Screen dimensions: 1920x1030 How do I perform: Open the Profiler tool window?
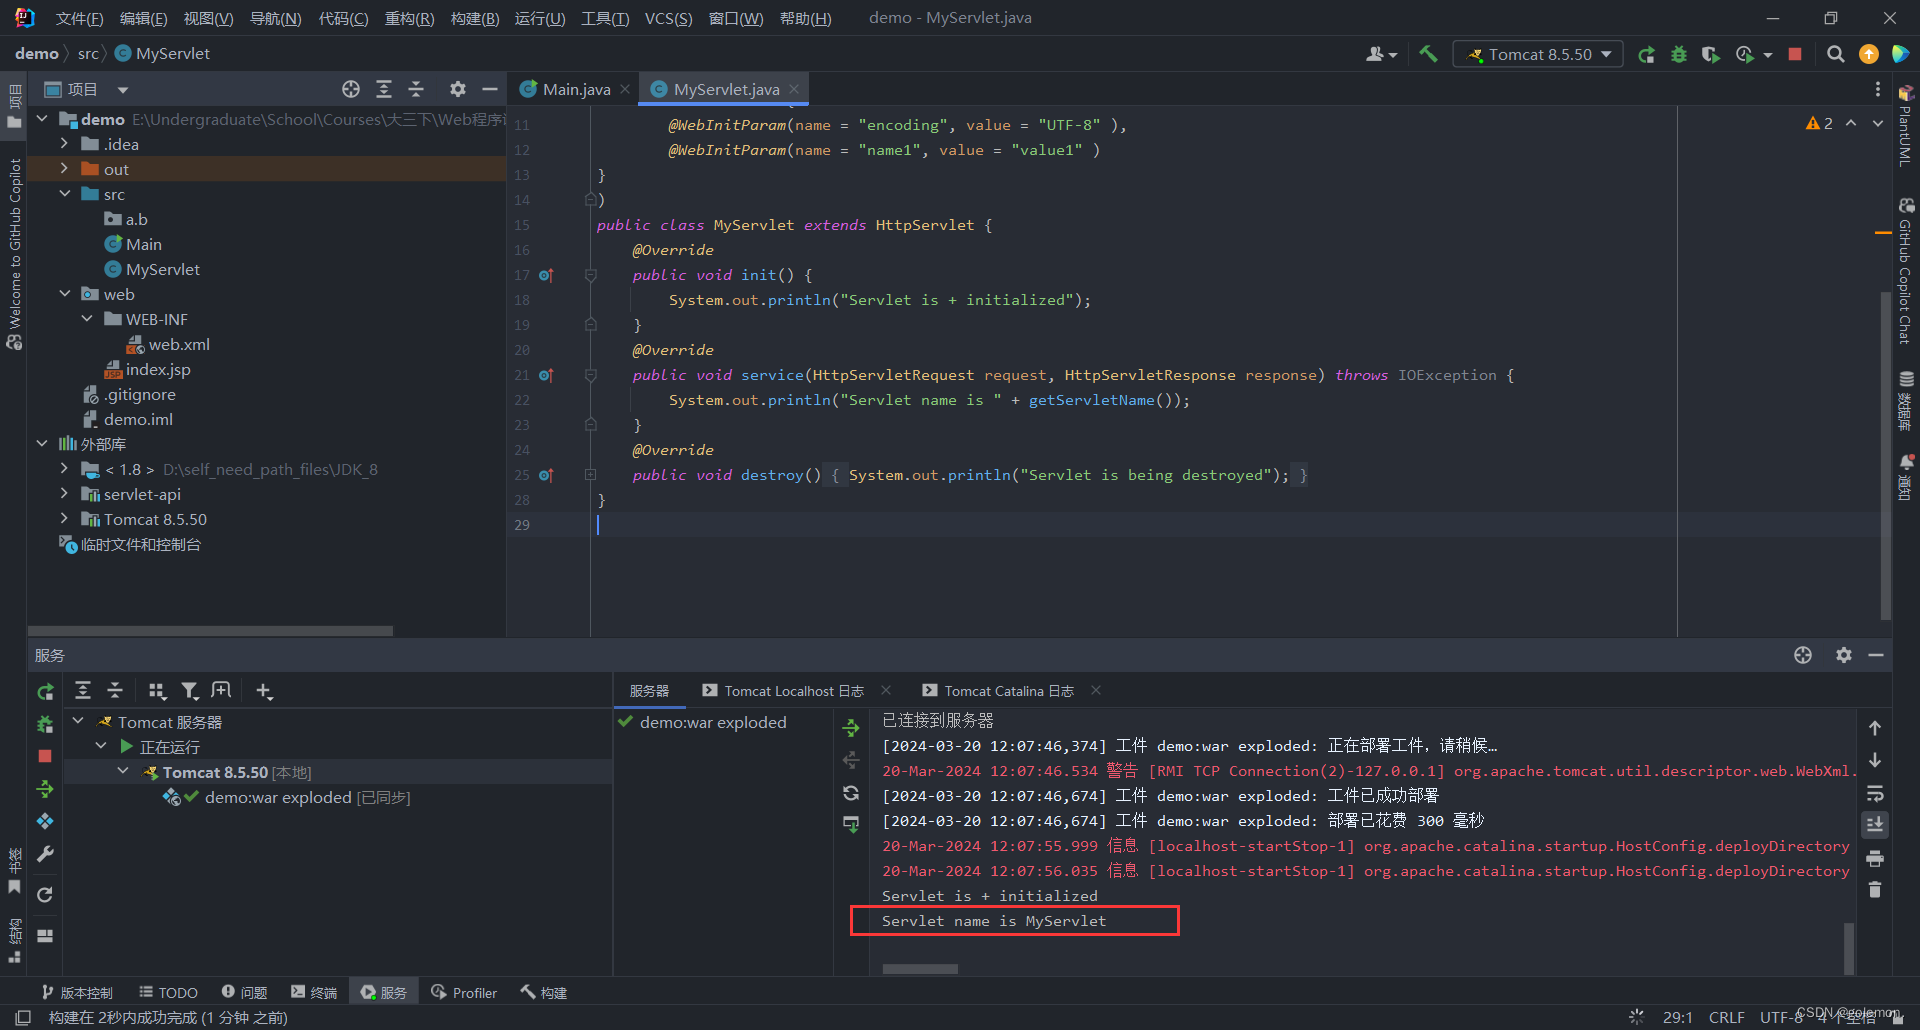(464, 992)
